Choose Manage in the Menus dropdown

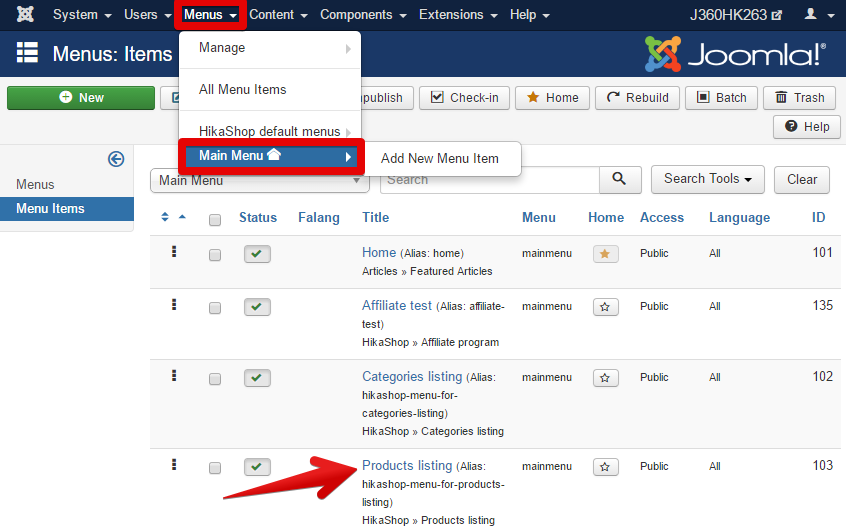tap(269, 48)
